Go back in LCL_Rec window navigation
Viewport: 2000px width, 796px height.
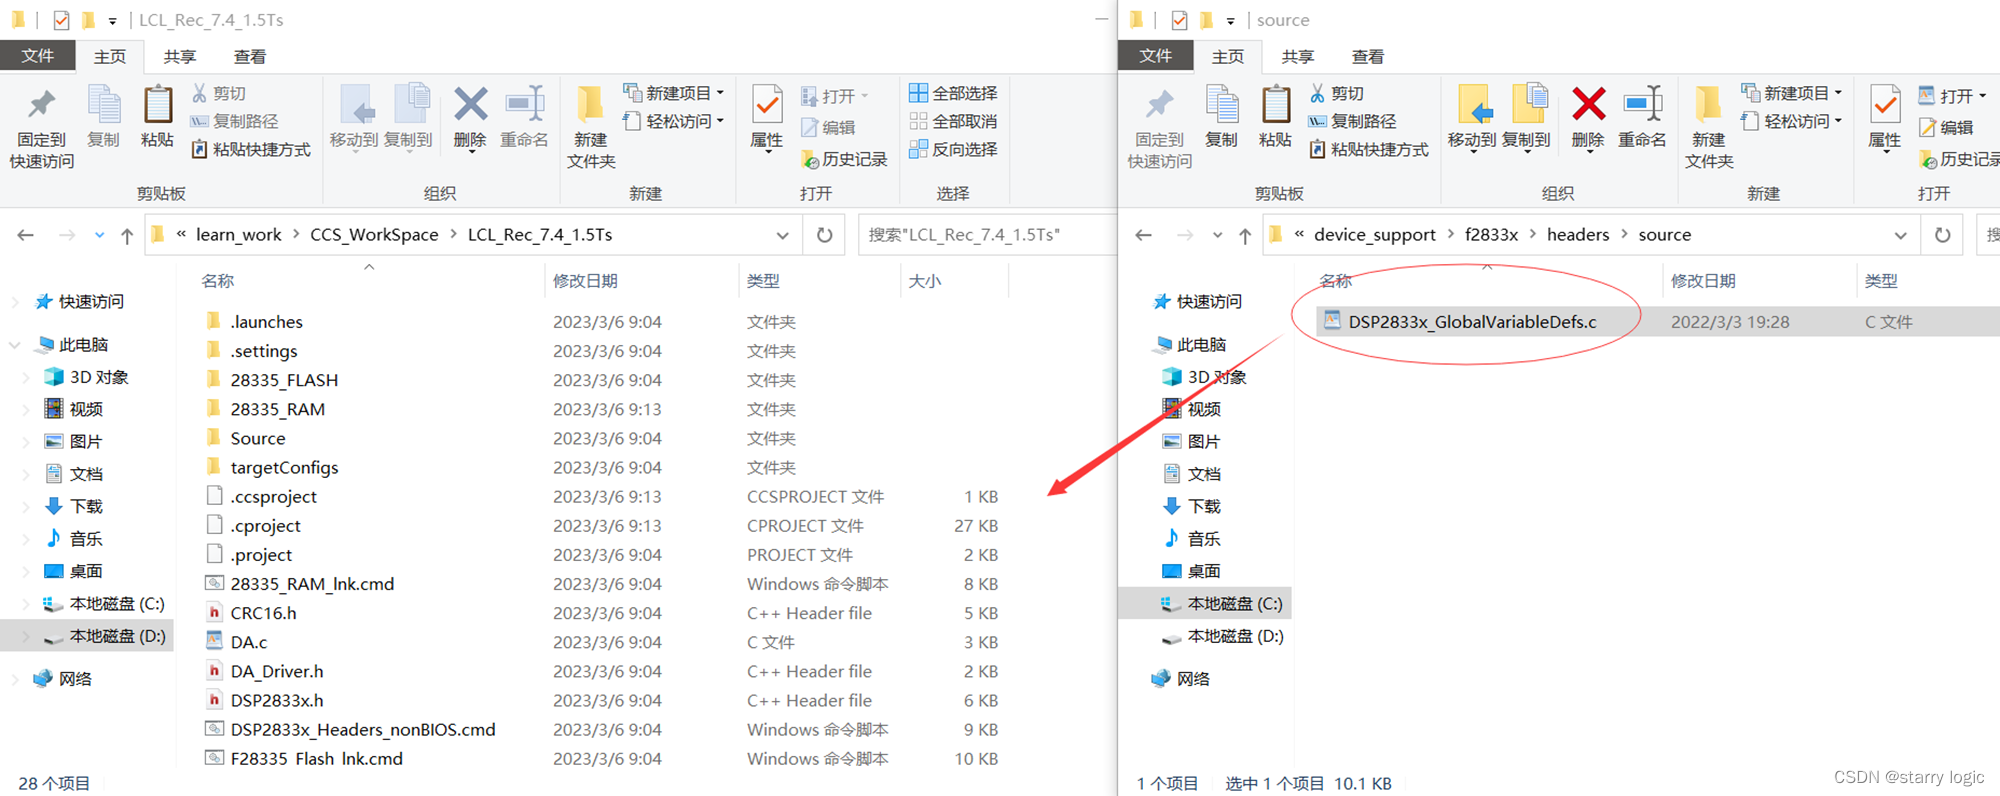point(26,235)
